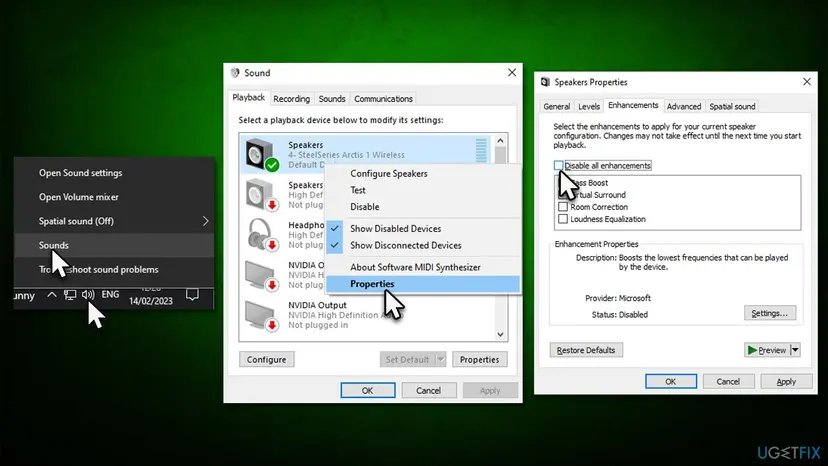Click Set Default button
Image resolution: width=828 pixels, height=466 pixels.
(407, 359)
